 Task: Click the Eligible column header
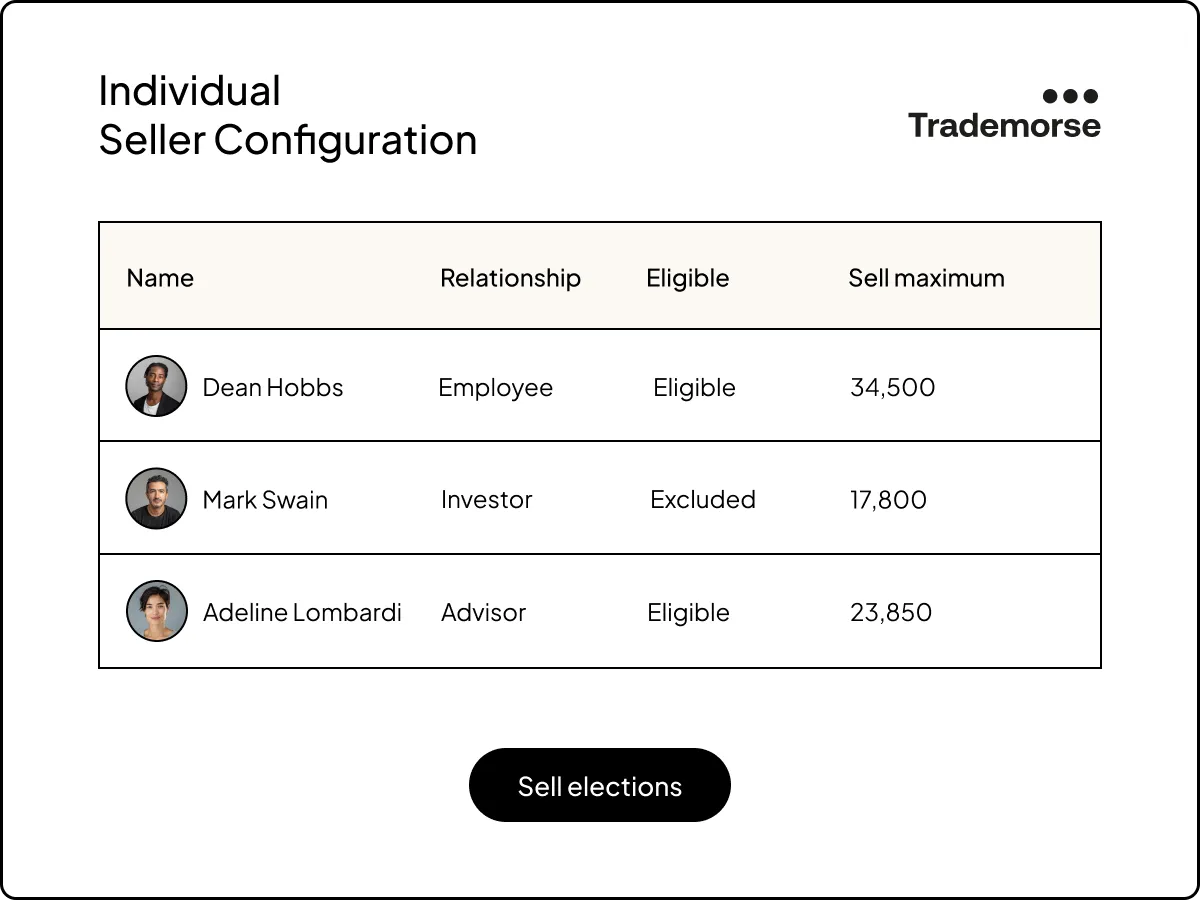[688, 278]
